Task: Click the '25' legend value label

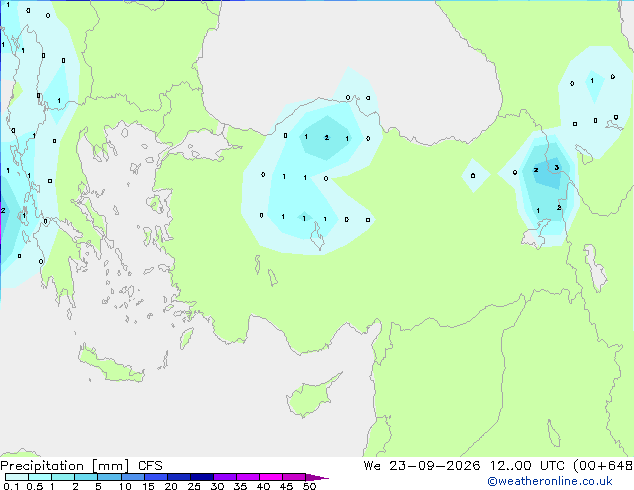Action: [x=194, y=486]
